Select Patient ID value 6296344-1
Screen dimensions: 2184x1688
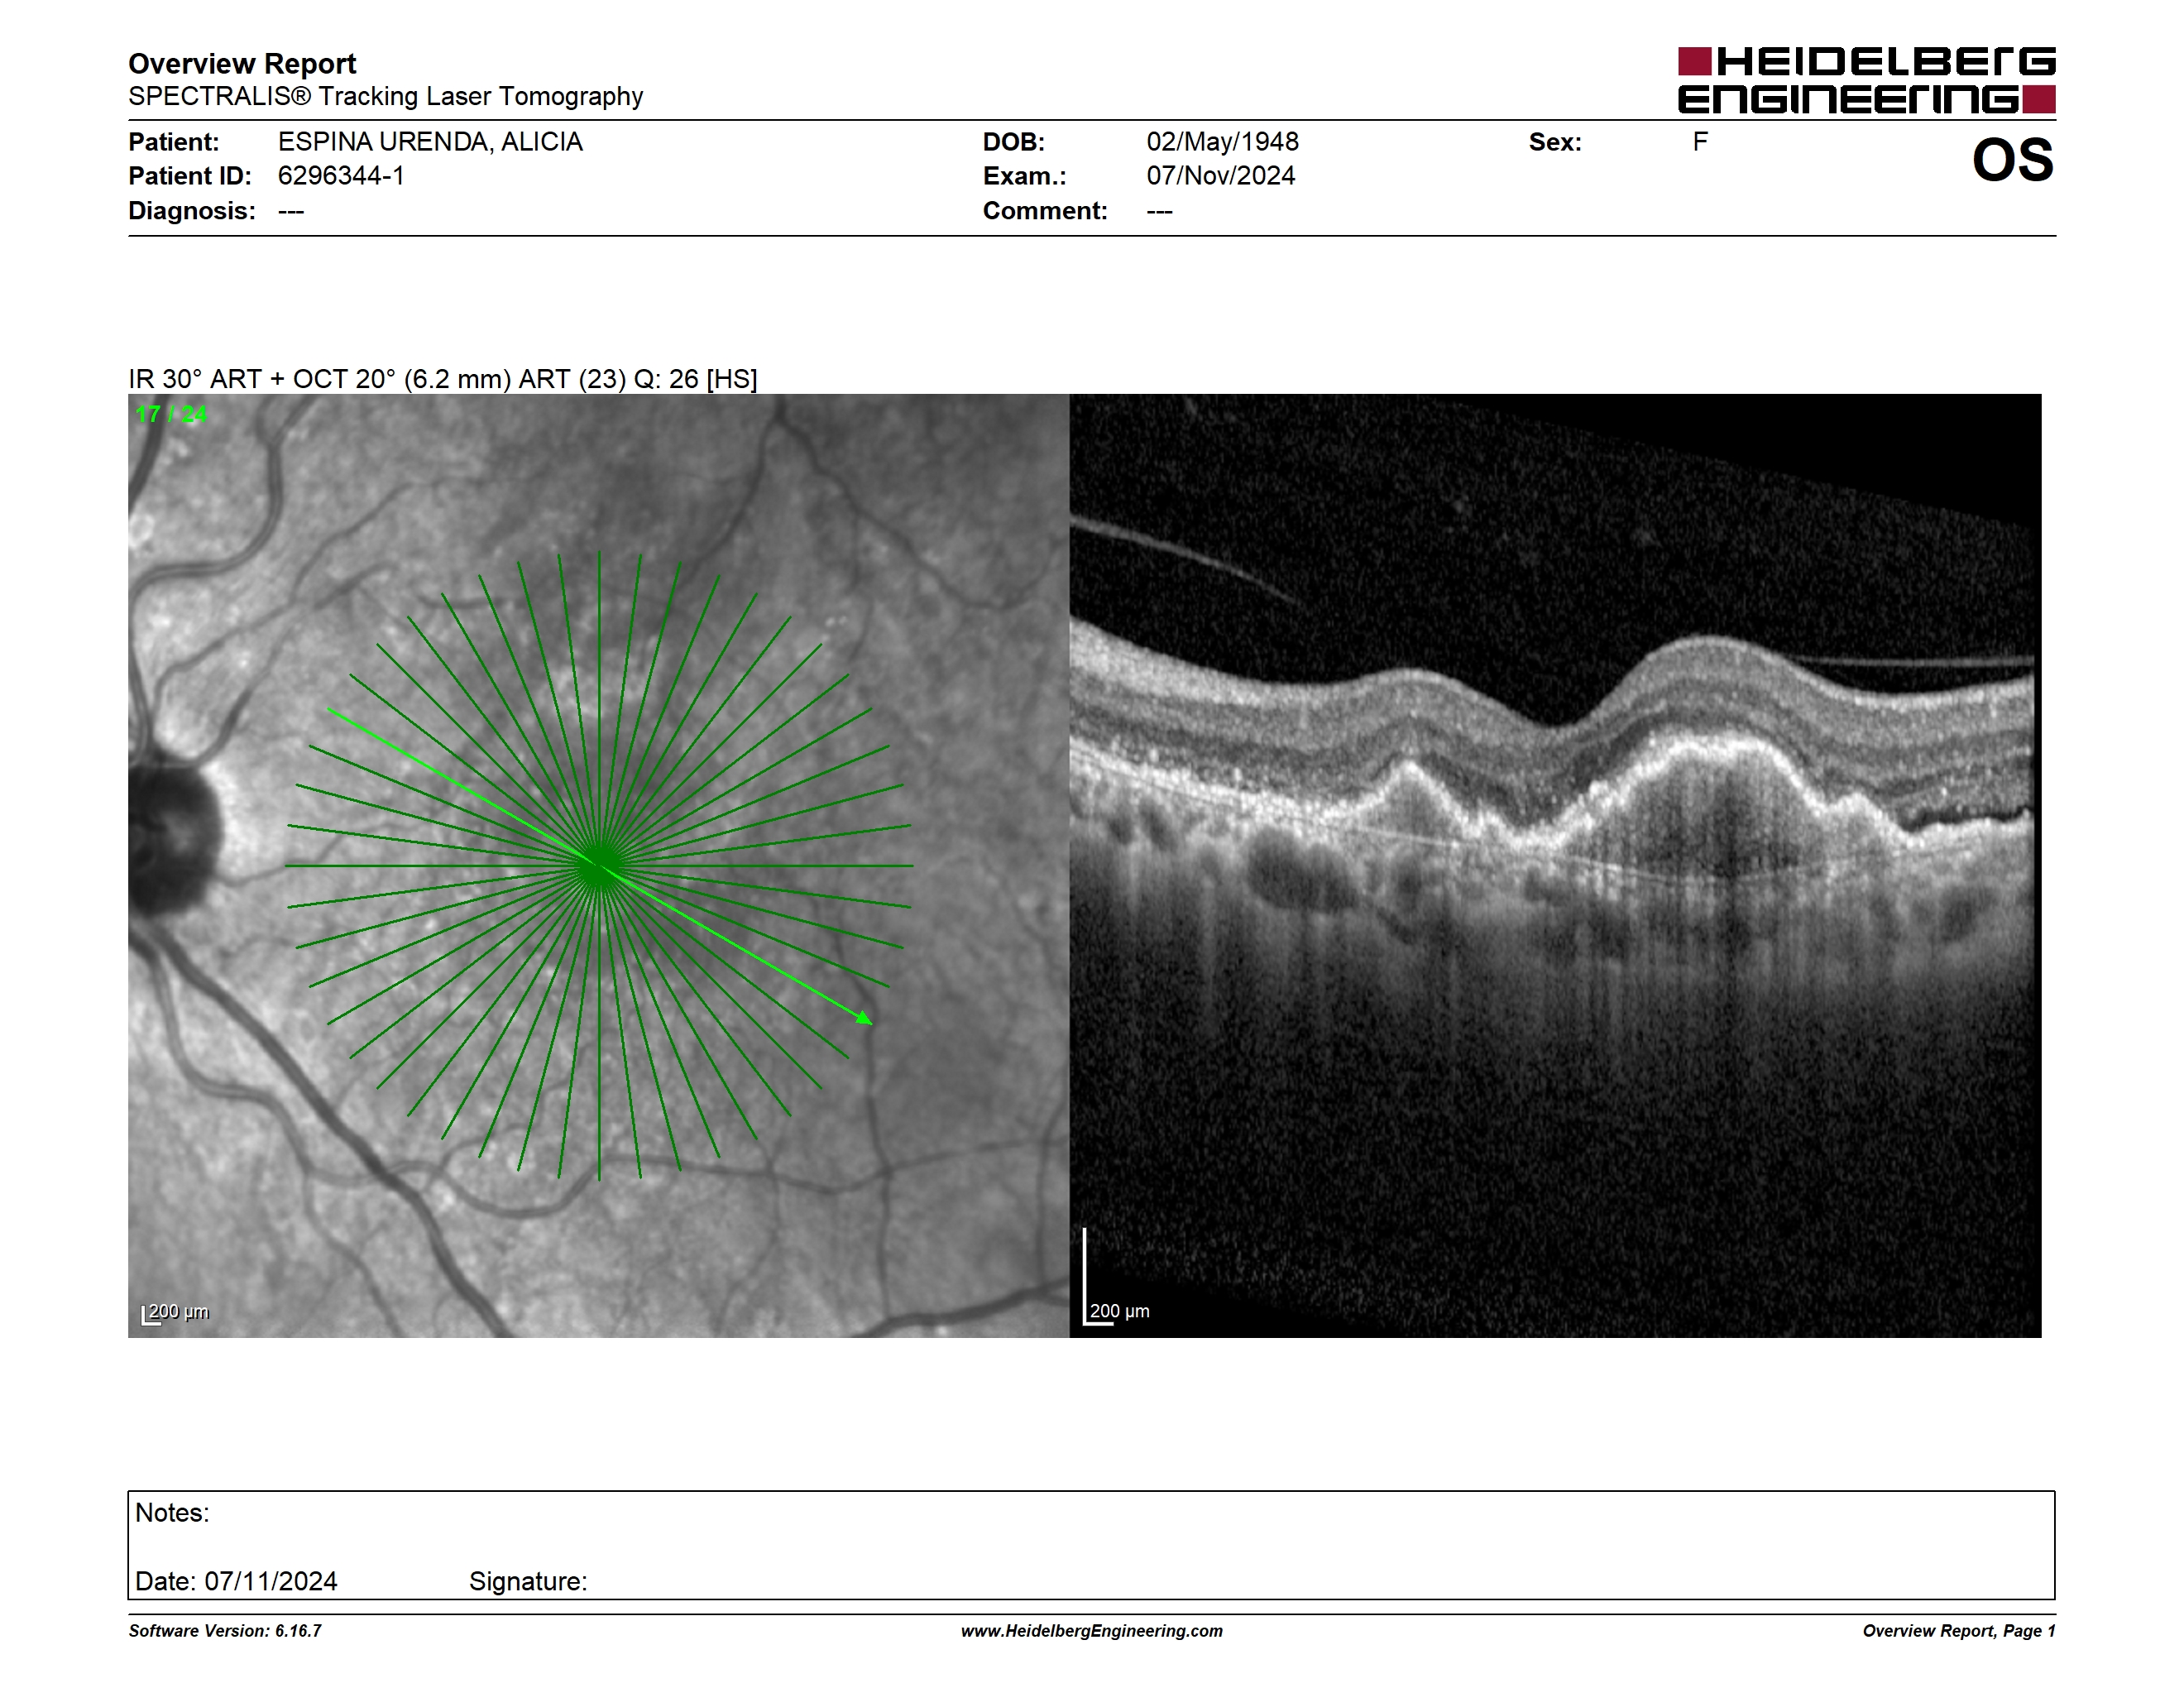pos(341,176)
